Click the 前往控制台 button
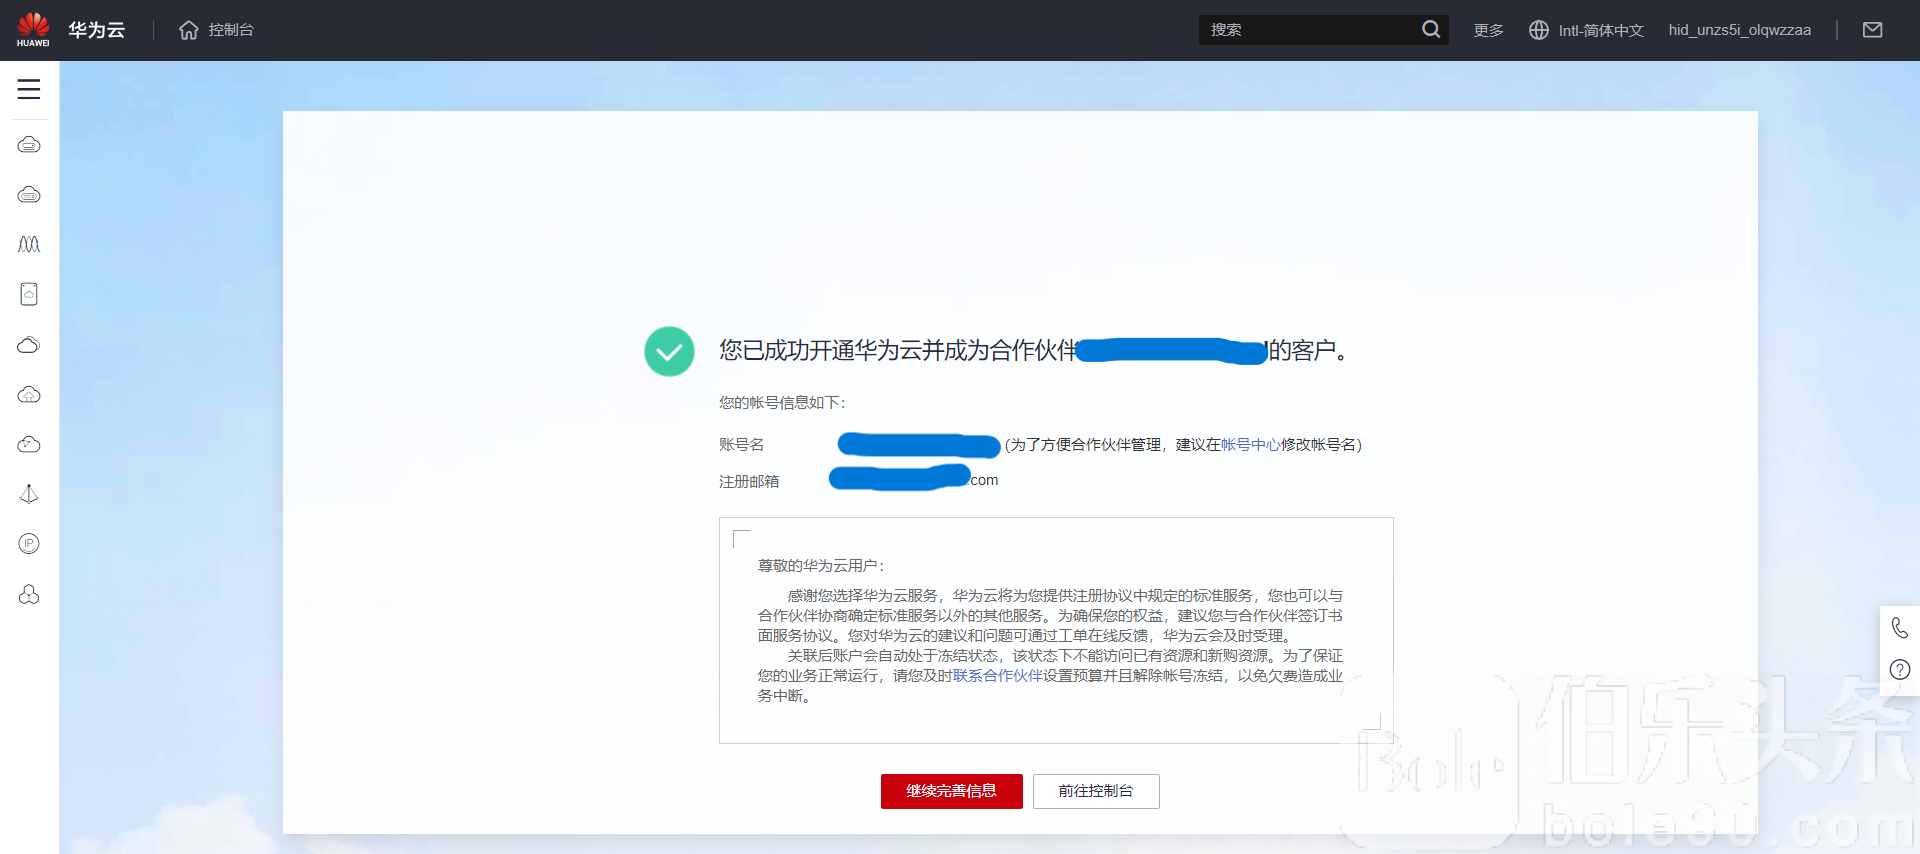Viewport: 1920px width, 854px height. click(x=1096, y=791)
